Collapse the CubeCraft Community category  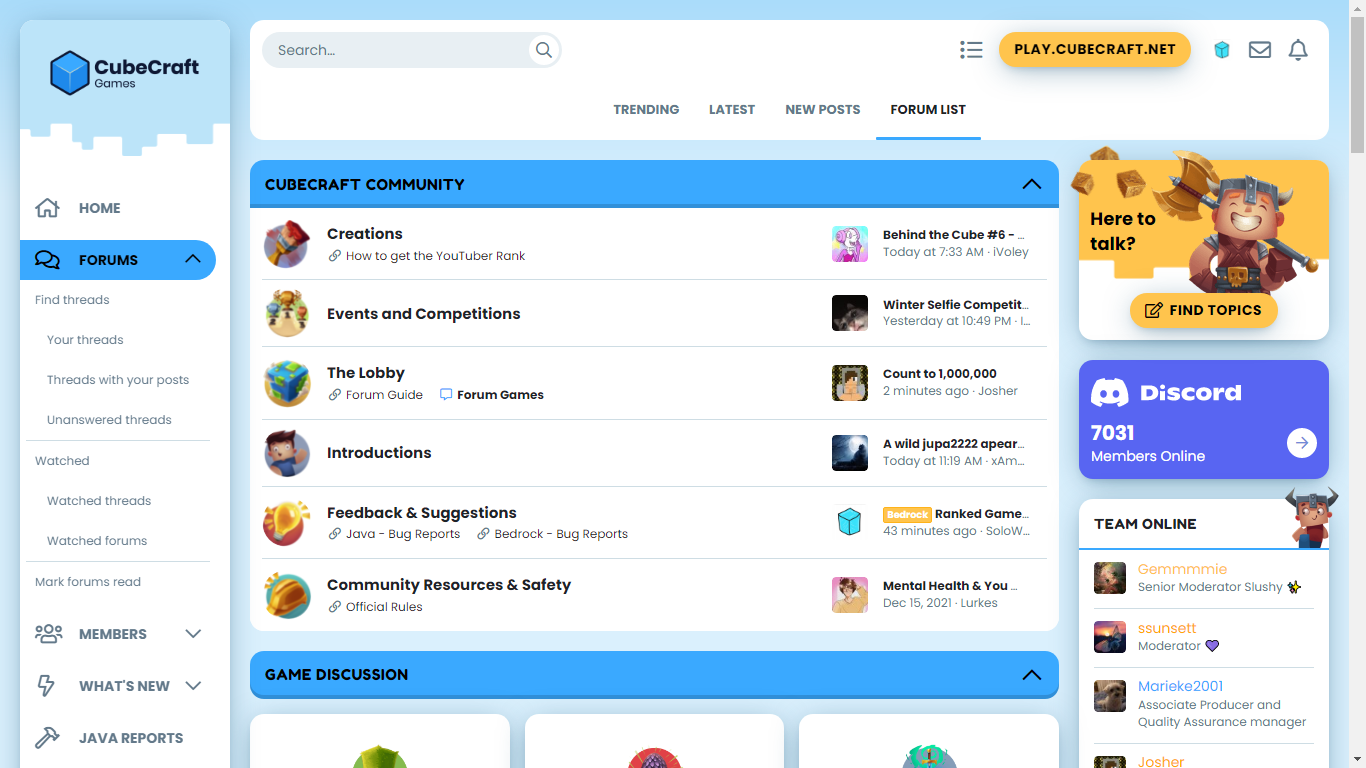(1032, 184)
